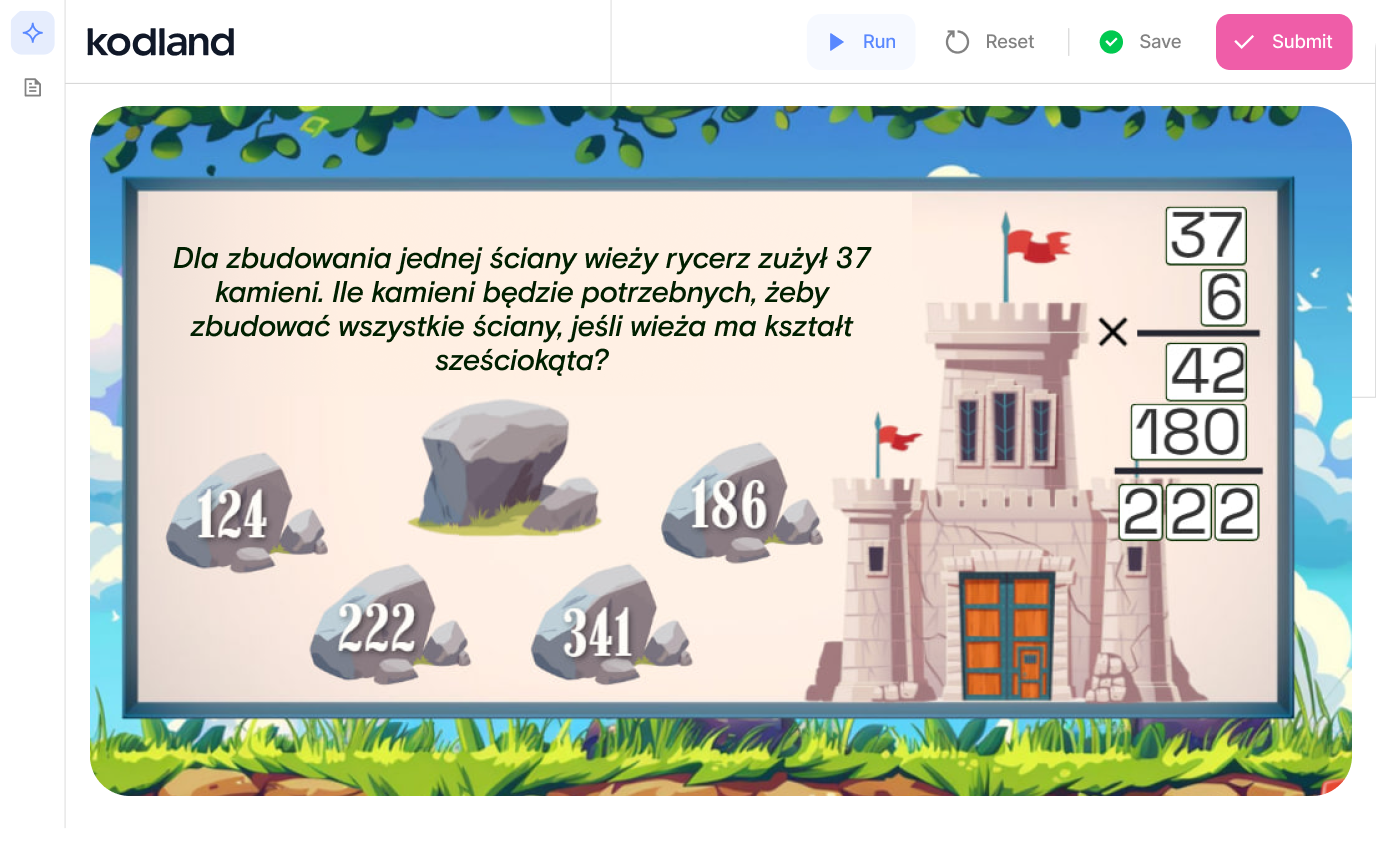Click the Save button

1141,42
